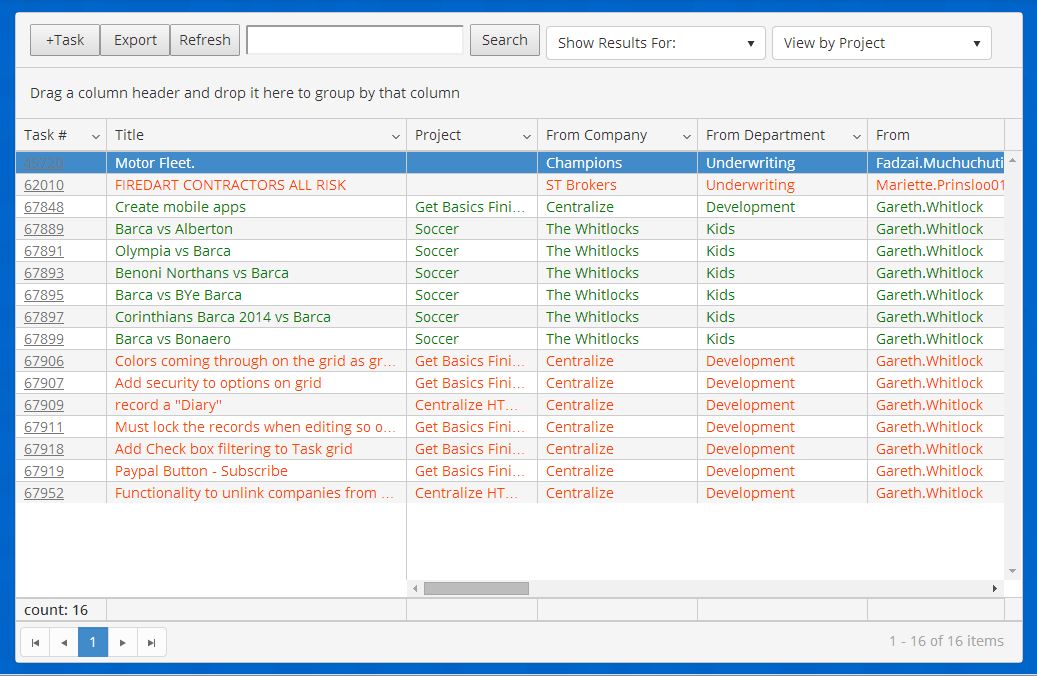Screen dimensions: 1037x676
Task: Open the From Department column menu arrow
Action: (x=856, y=136)
